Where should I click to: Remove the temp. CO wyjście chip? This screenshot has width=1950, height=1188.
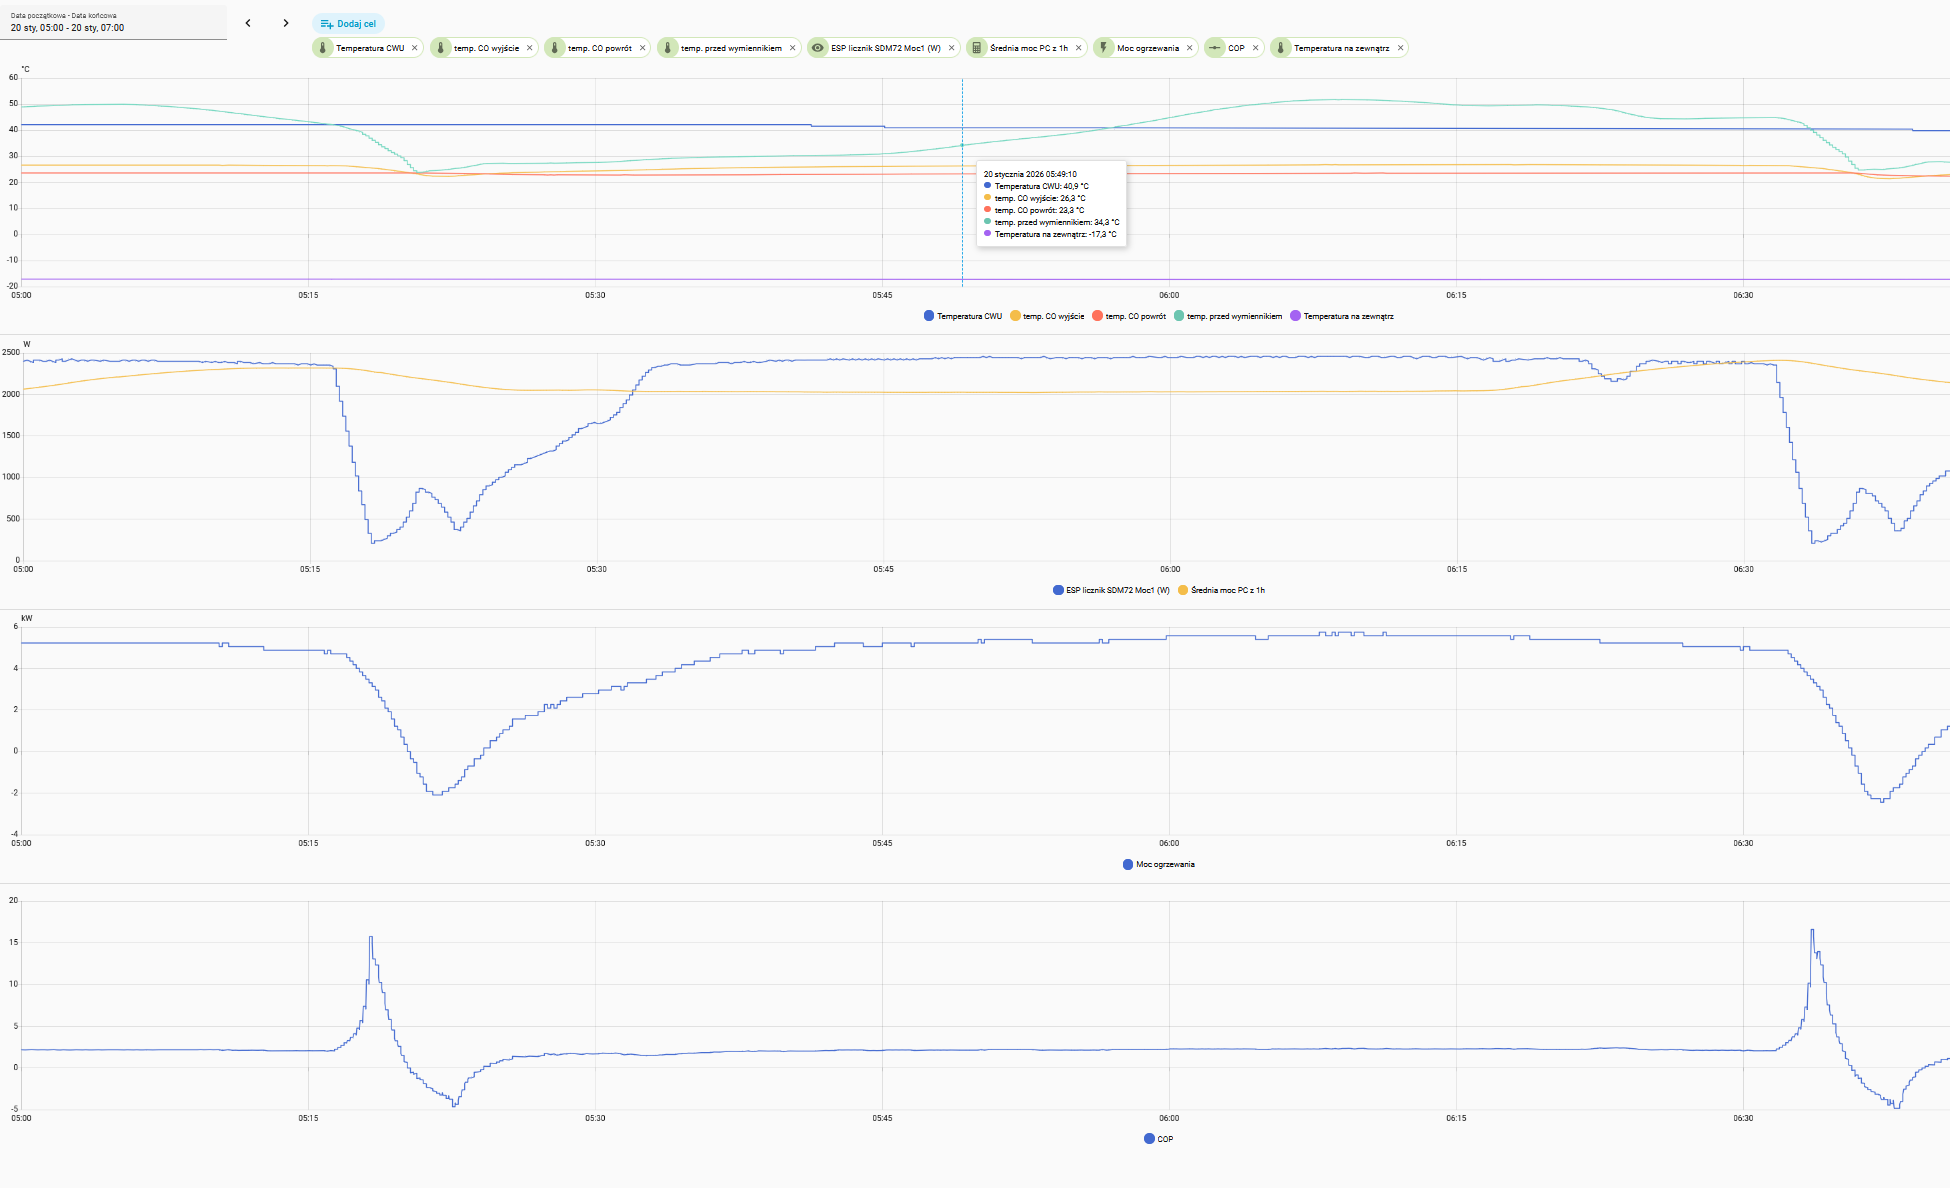530,48
